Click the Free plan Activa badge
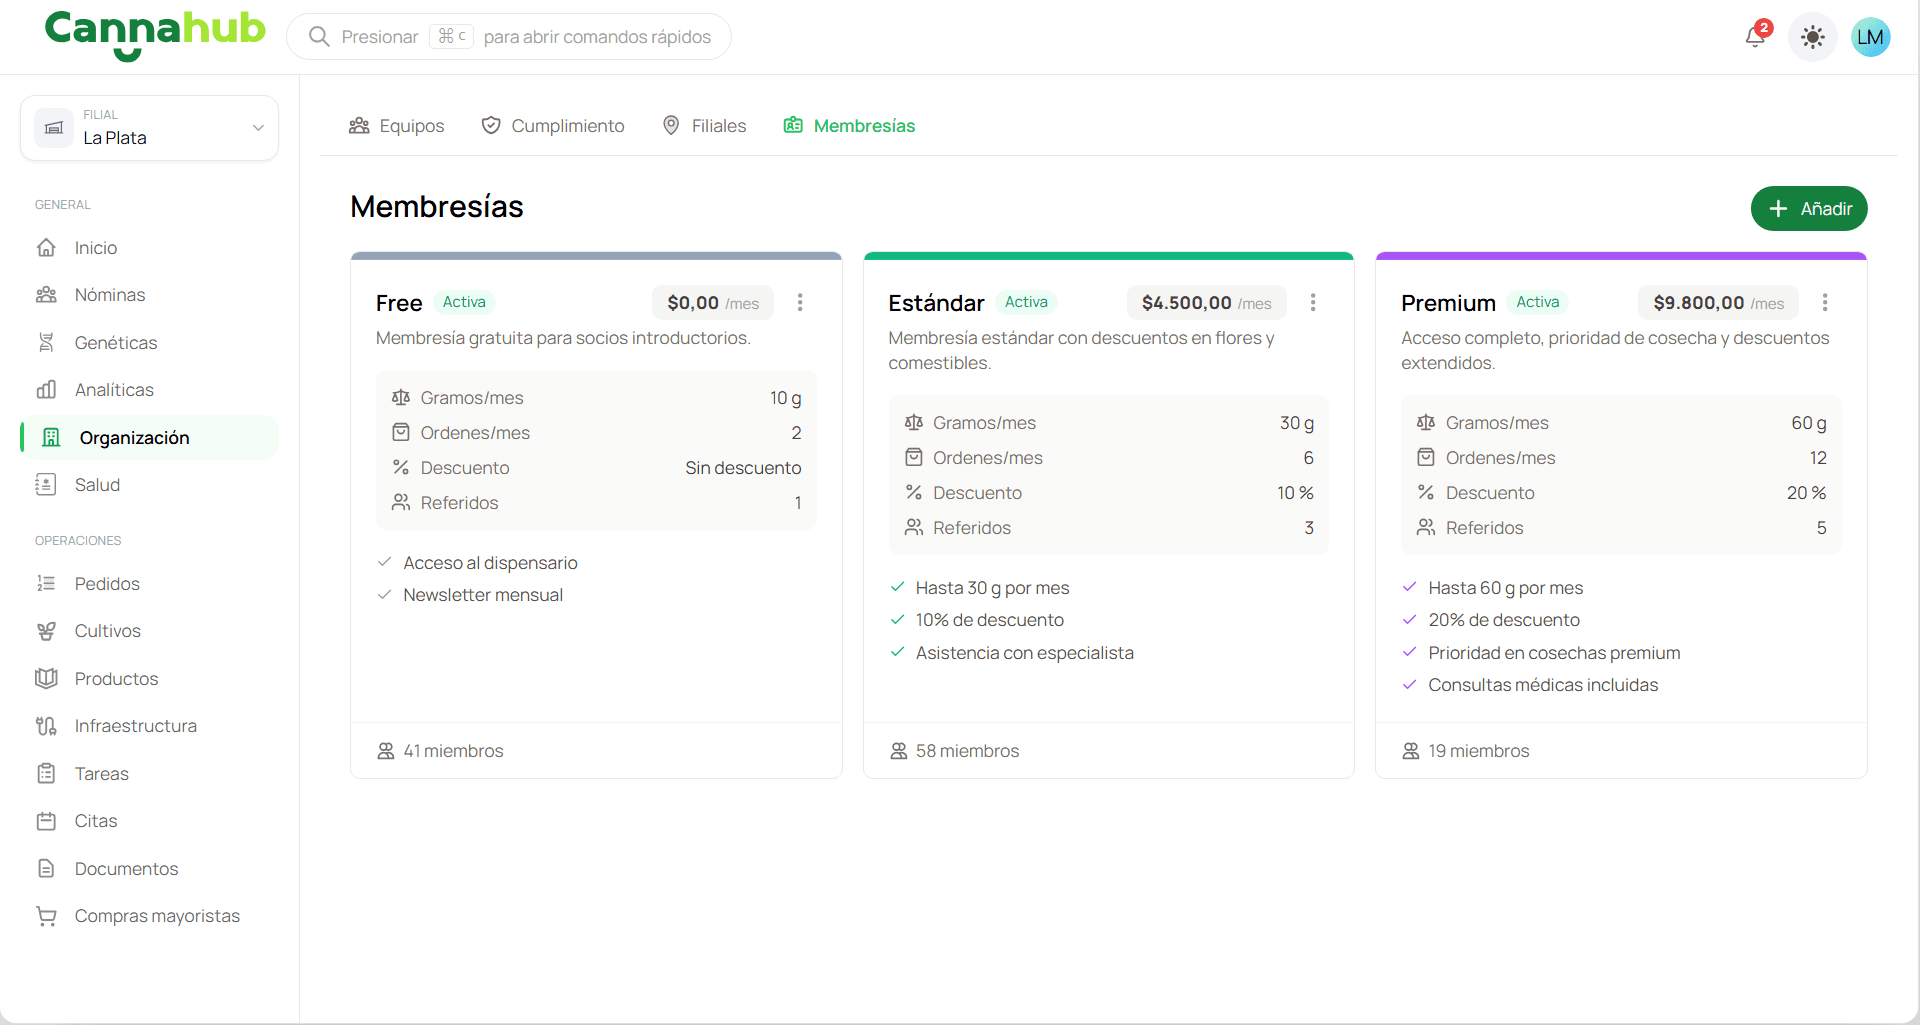This screenshot has width=1920, height=1025. (464, 302)
